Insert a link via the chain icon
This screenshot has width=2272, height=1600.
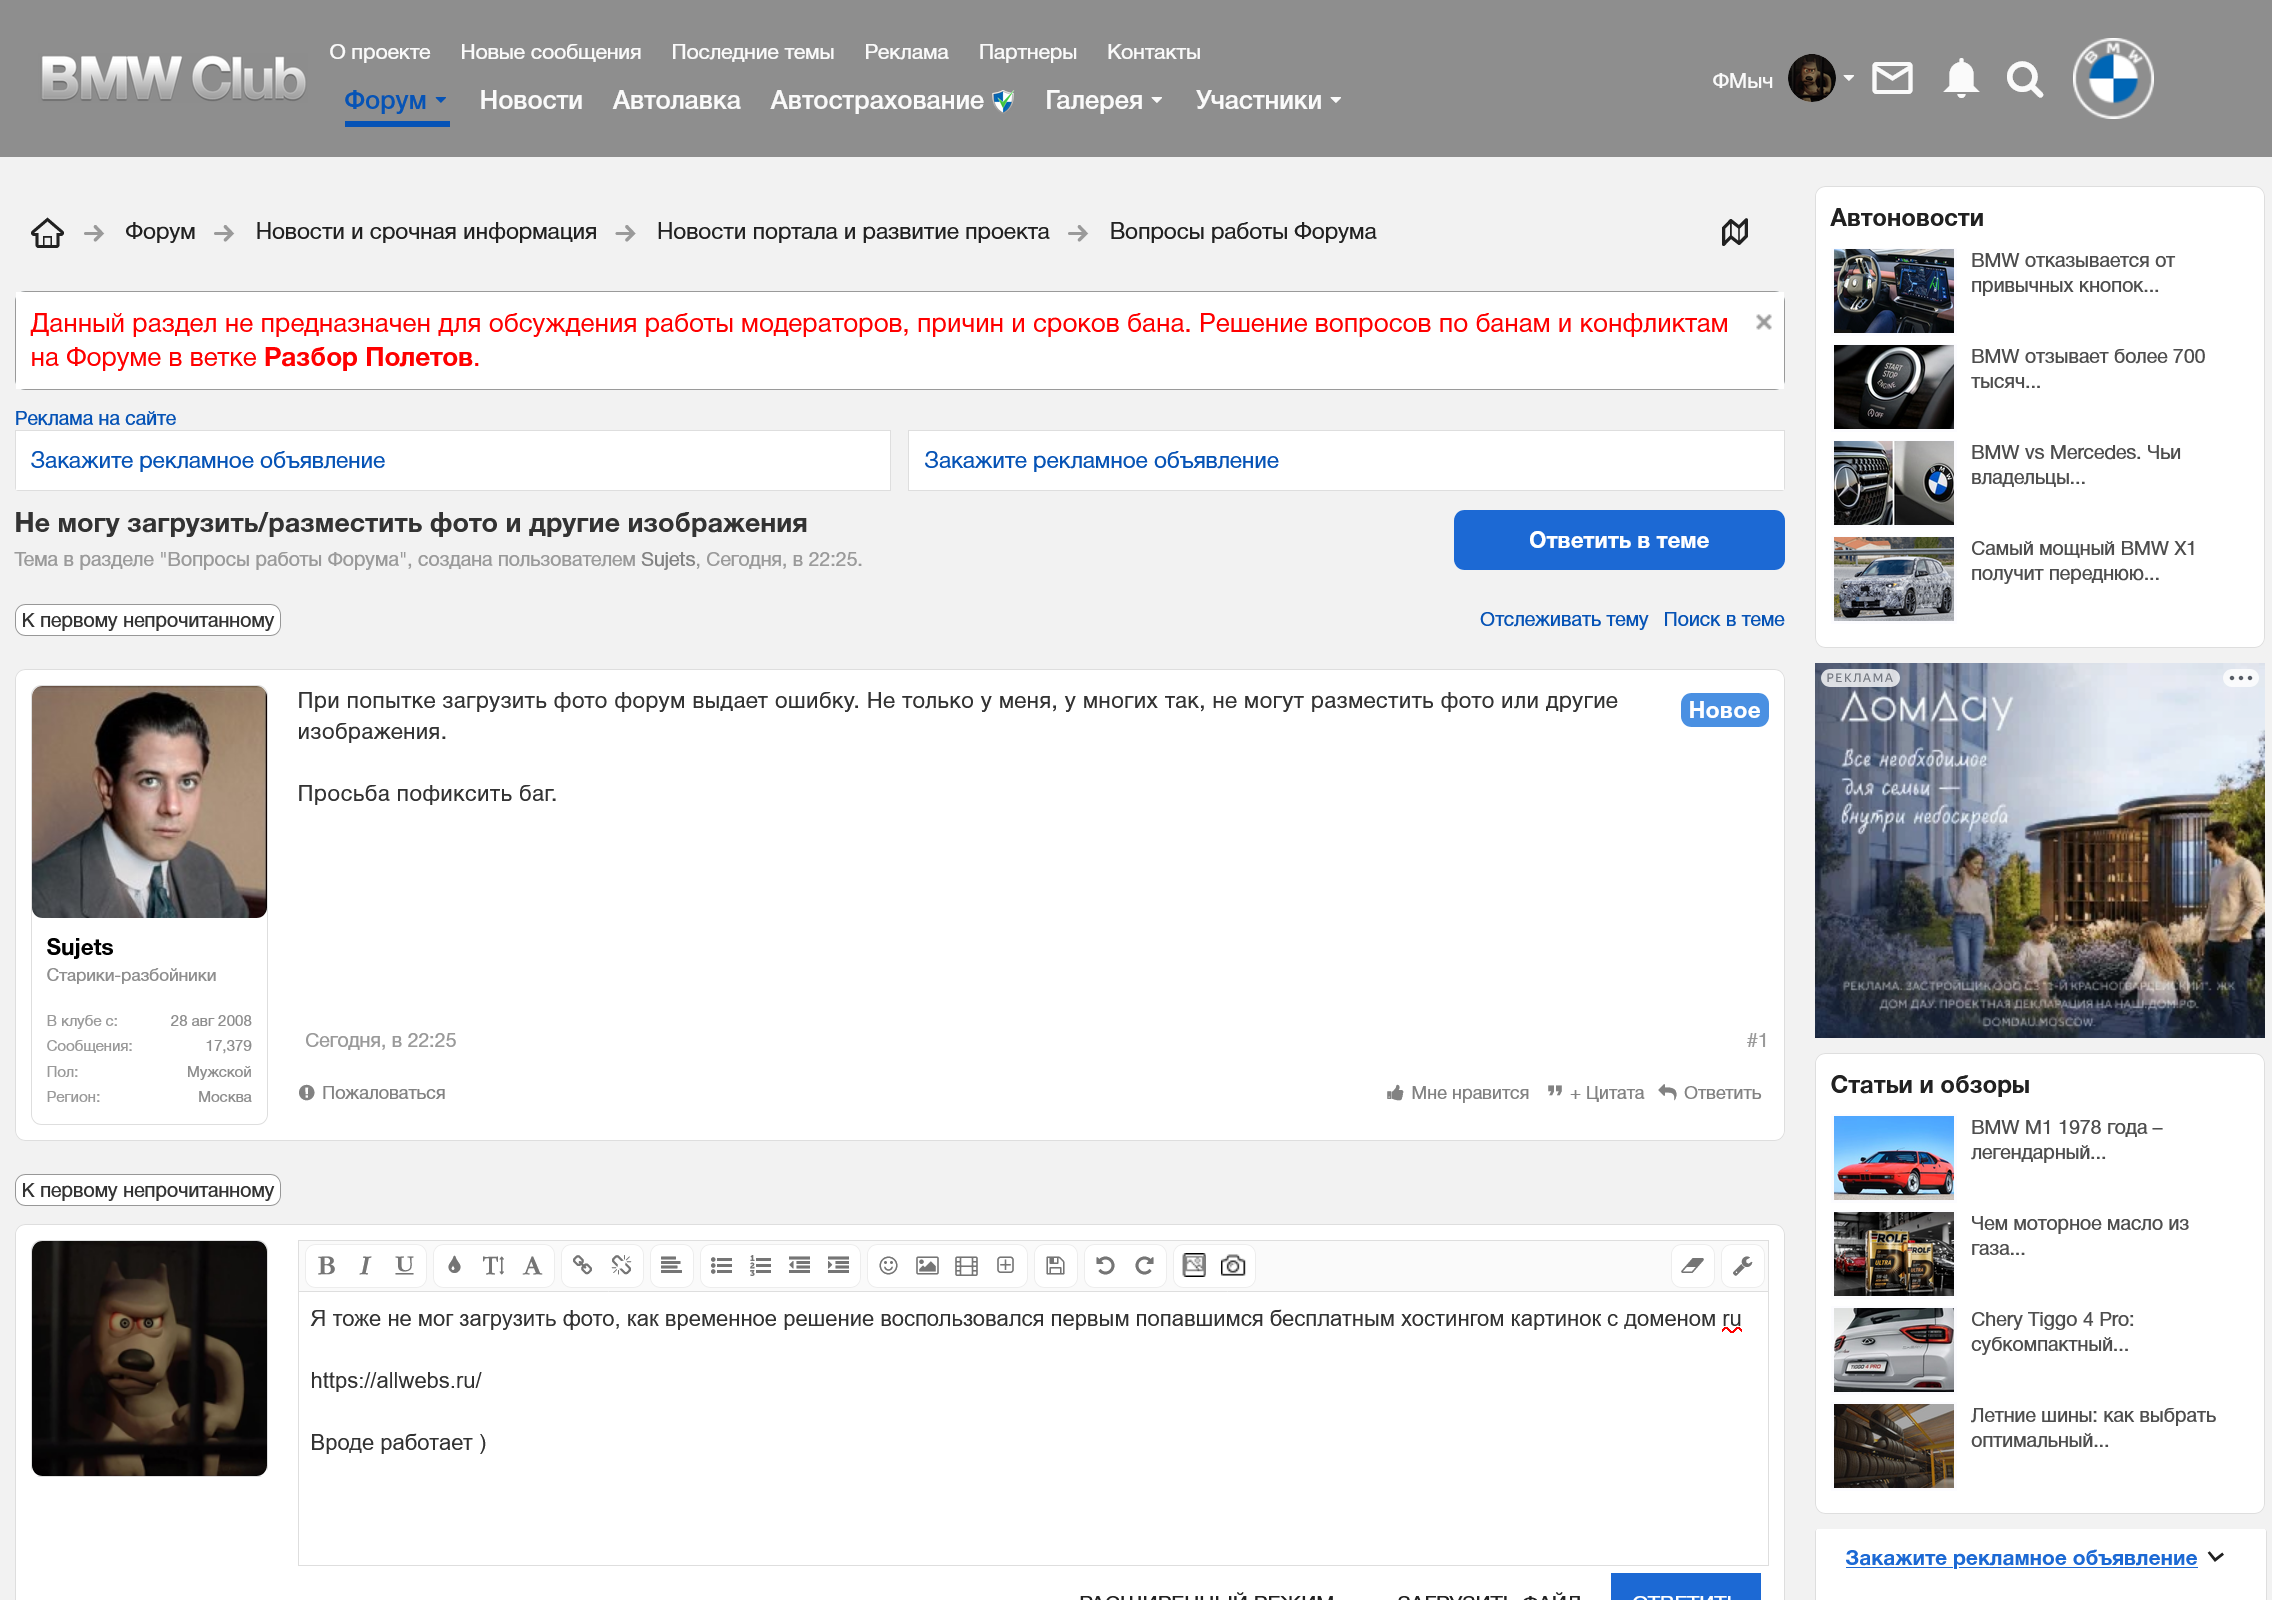pos(582,1266)
